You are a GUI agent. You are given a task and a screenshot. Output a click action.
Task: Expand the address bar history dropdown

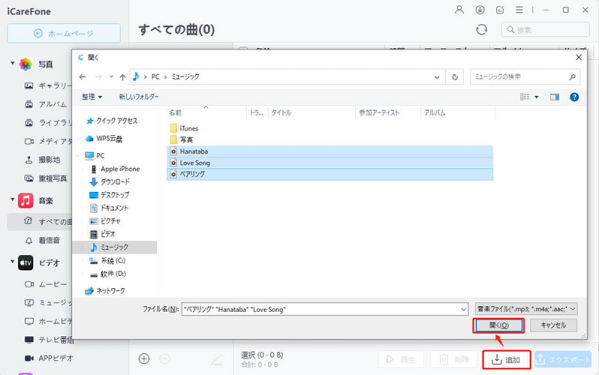(437, 77)
